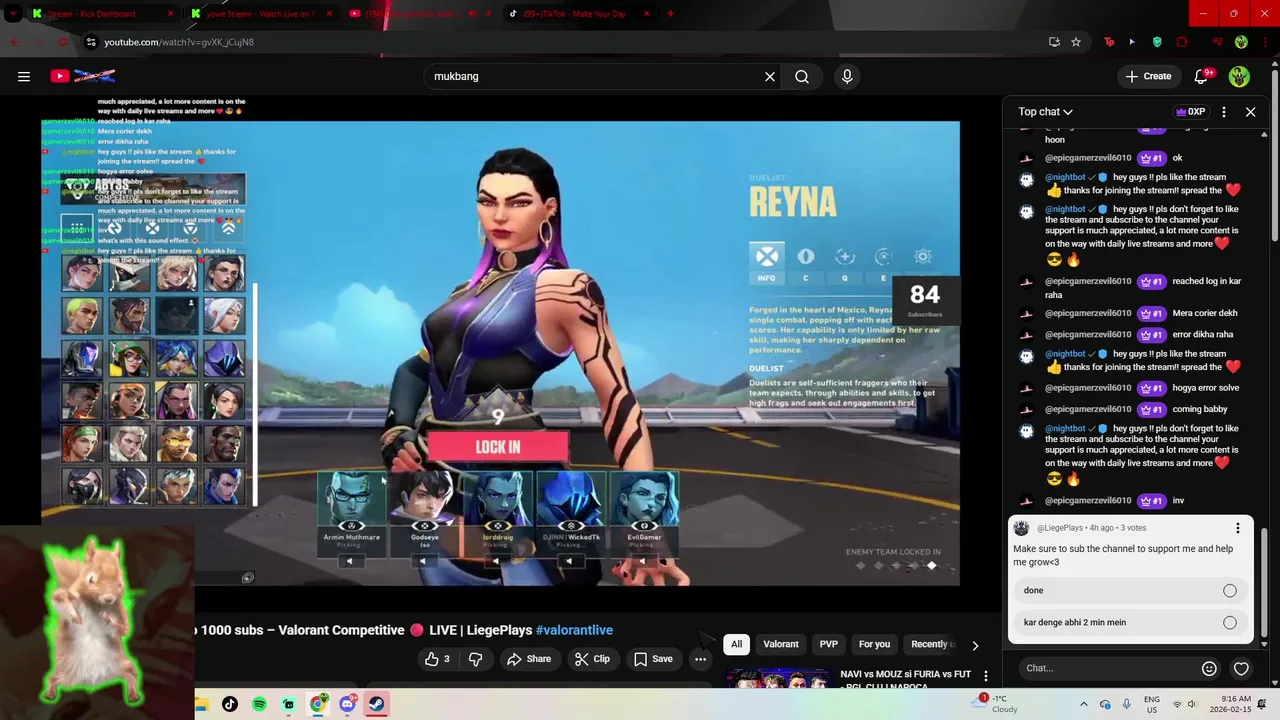Open volume control in system tray
The width and height of the screenshot is (1280, 720).
(x=1194, y=704)
